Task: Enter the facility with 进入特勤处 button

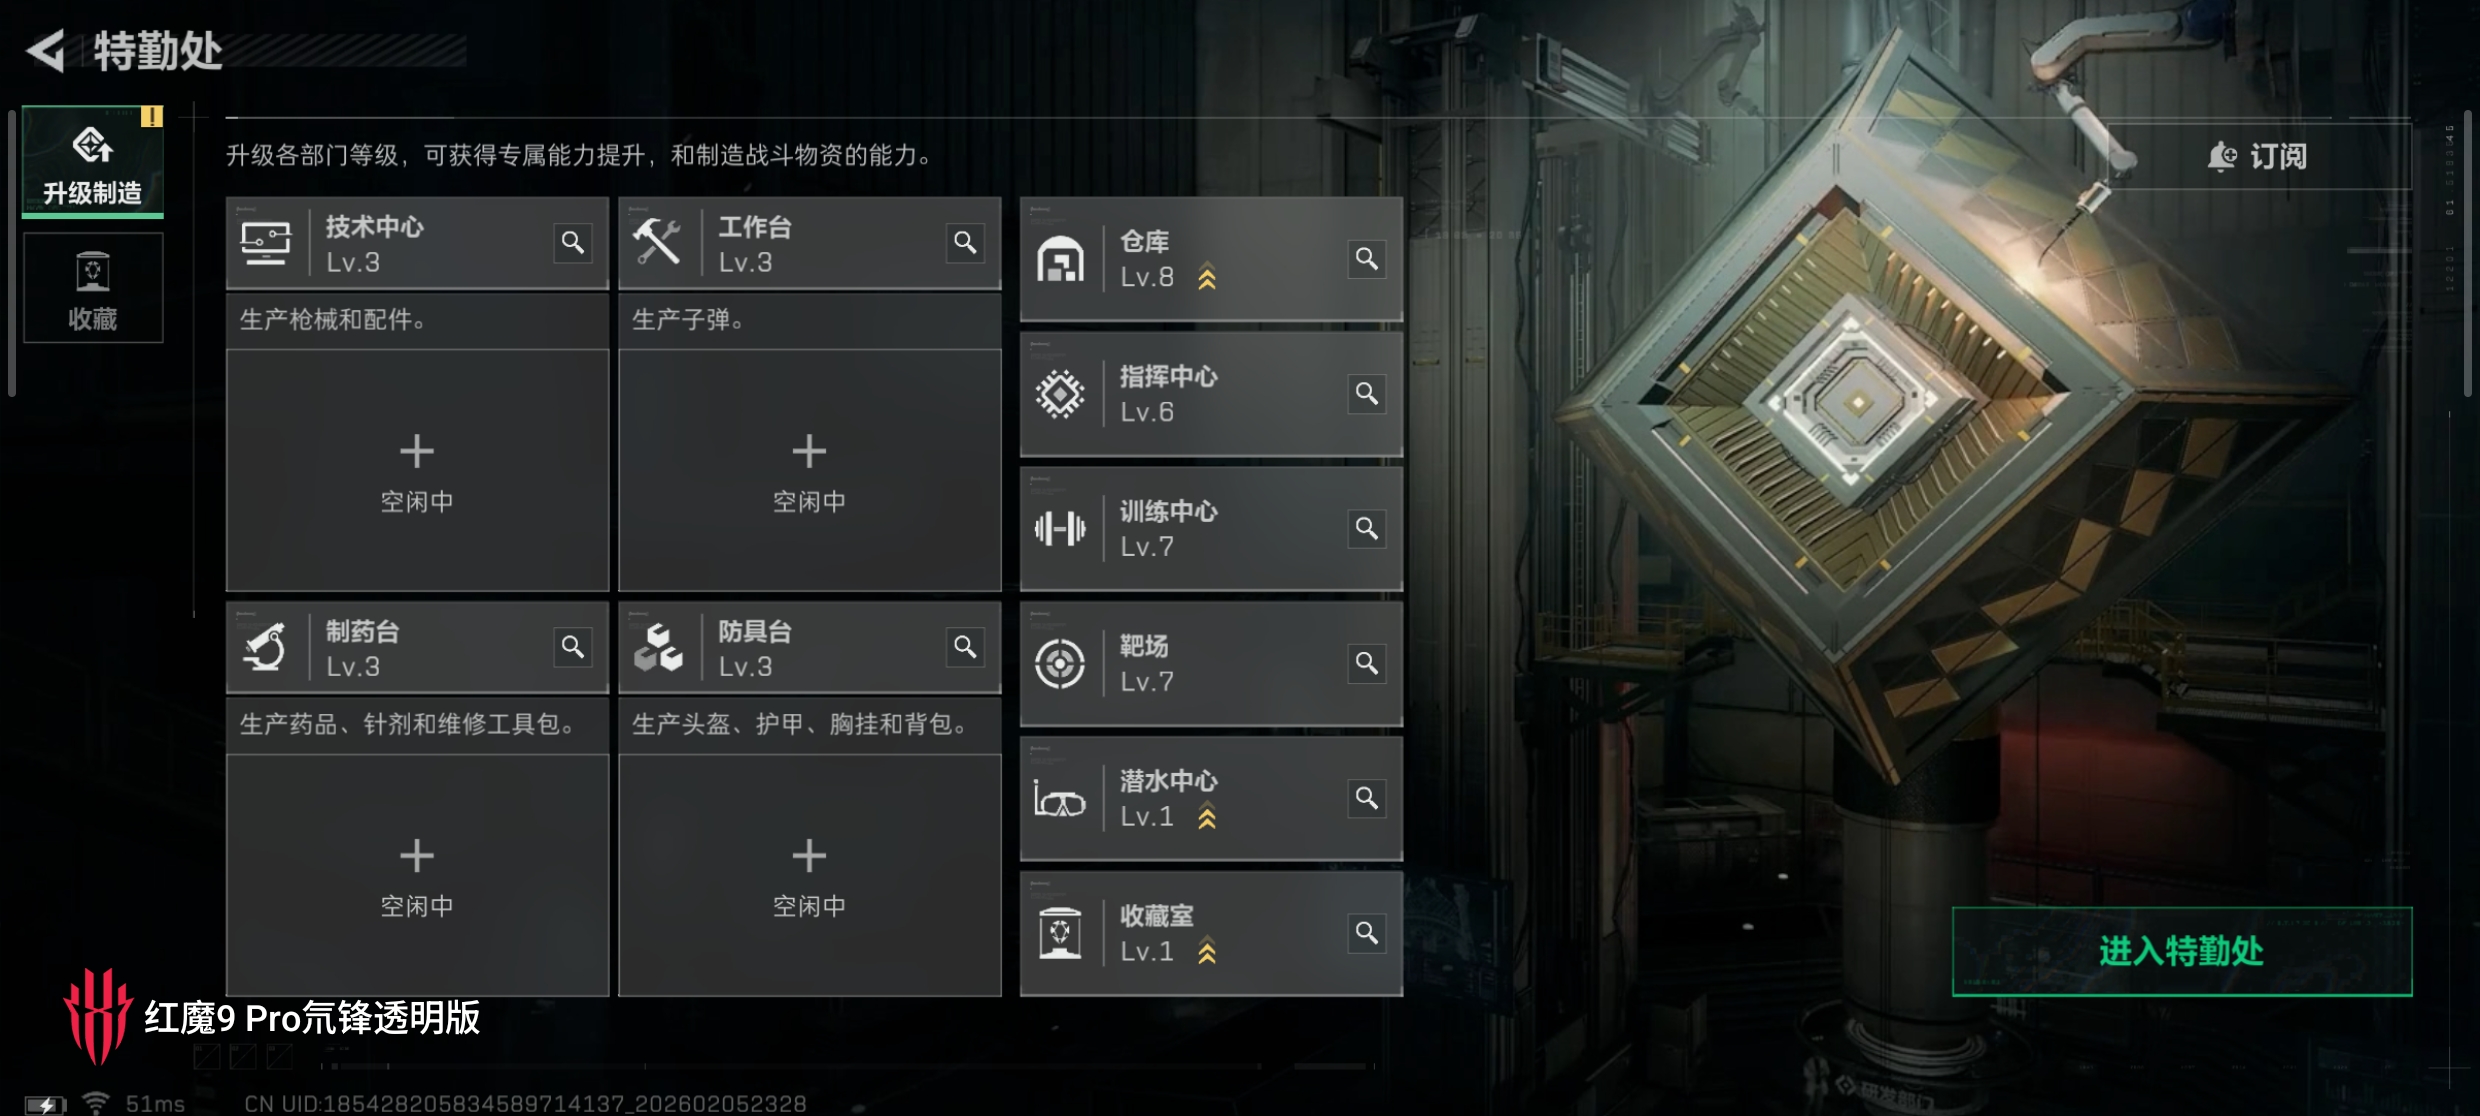Action: coord(2182,951)
